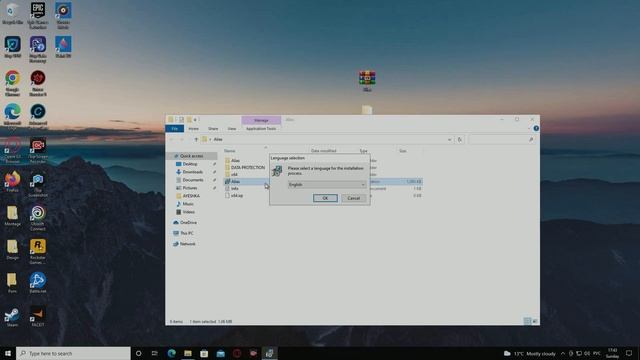
Task: Select Quick access in the sidebar
Action: point(191,156)
